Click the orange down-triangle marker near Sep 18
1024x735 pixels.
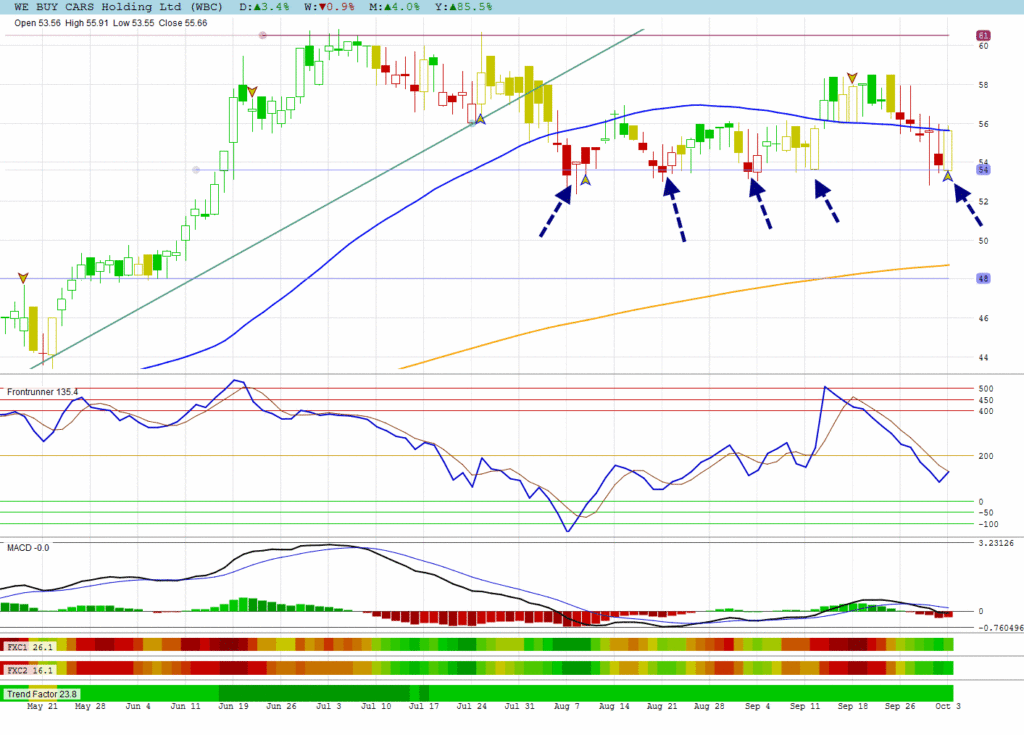852,77
